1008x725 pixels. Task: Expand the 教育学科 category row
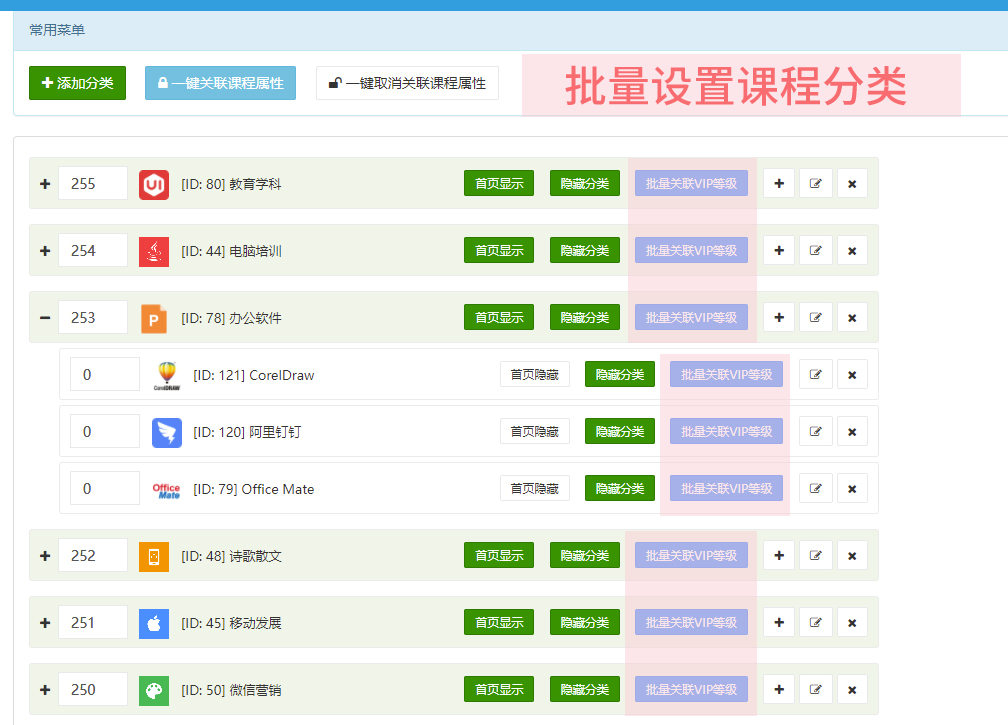point(45,184)
